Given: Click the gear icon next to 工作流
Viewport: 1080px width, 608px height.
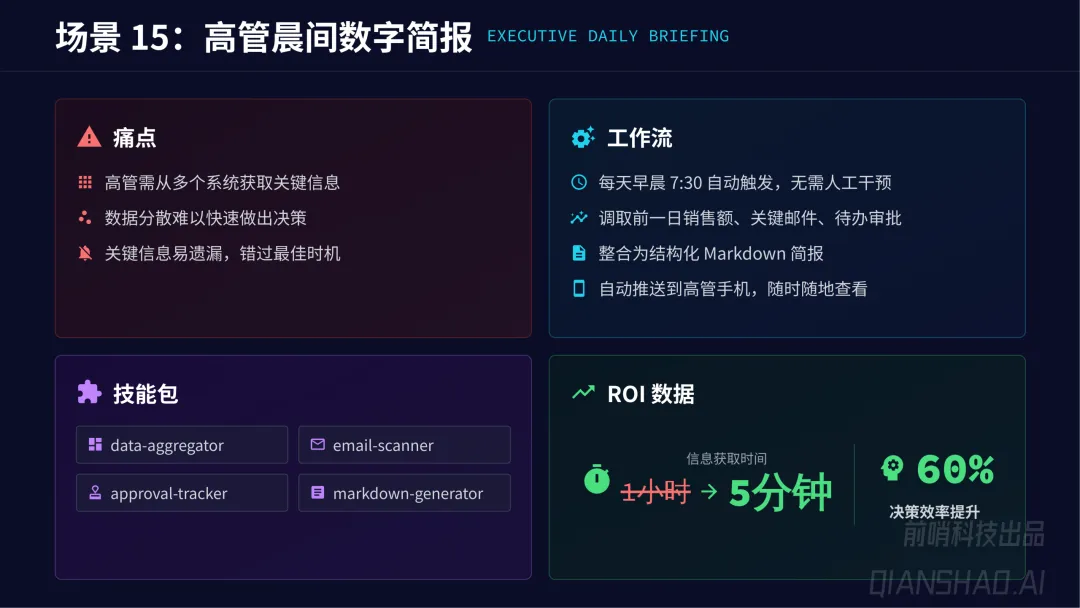Looking at the screenshot, I should [583, 137].
